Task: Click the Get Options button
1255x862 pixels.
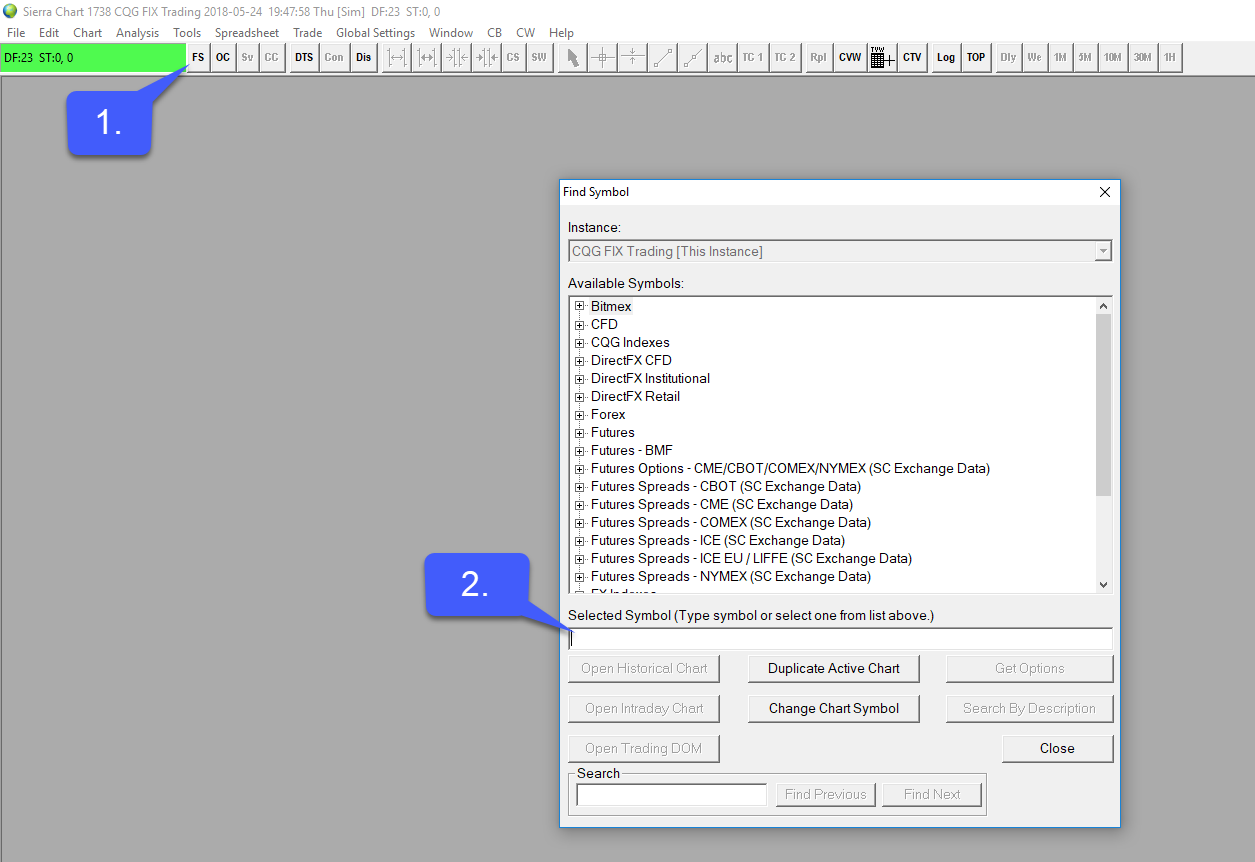Action: [1029, 669]
